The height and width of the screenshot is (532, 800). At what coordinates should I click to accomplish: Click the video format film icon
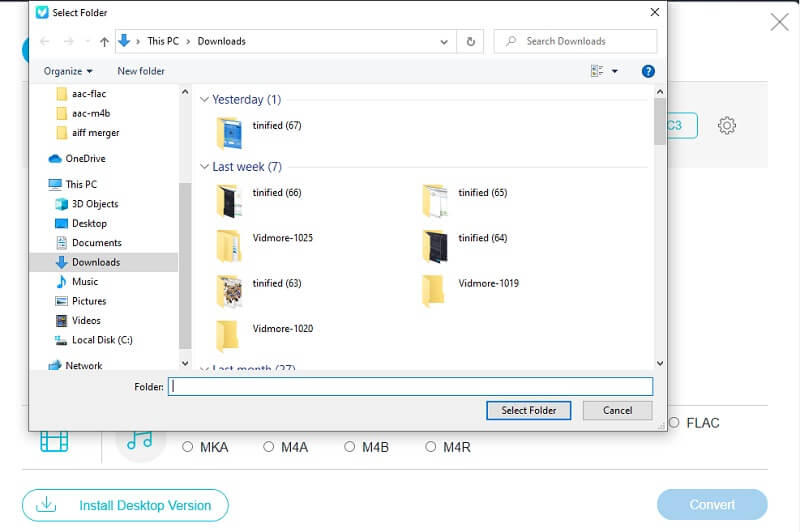coord(54,440)
